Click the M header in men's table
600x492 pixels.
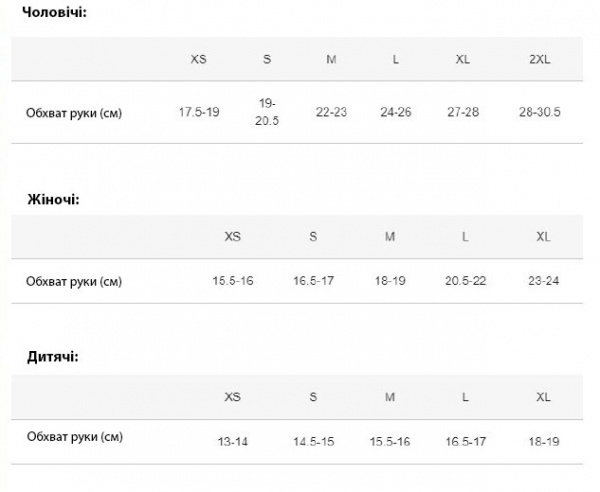tap(331, 59)
